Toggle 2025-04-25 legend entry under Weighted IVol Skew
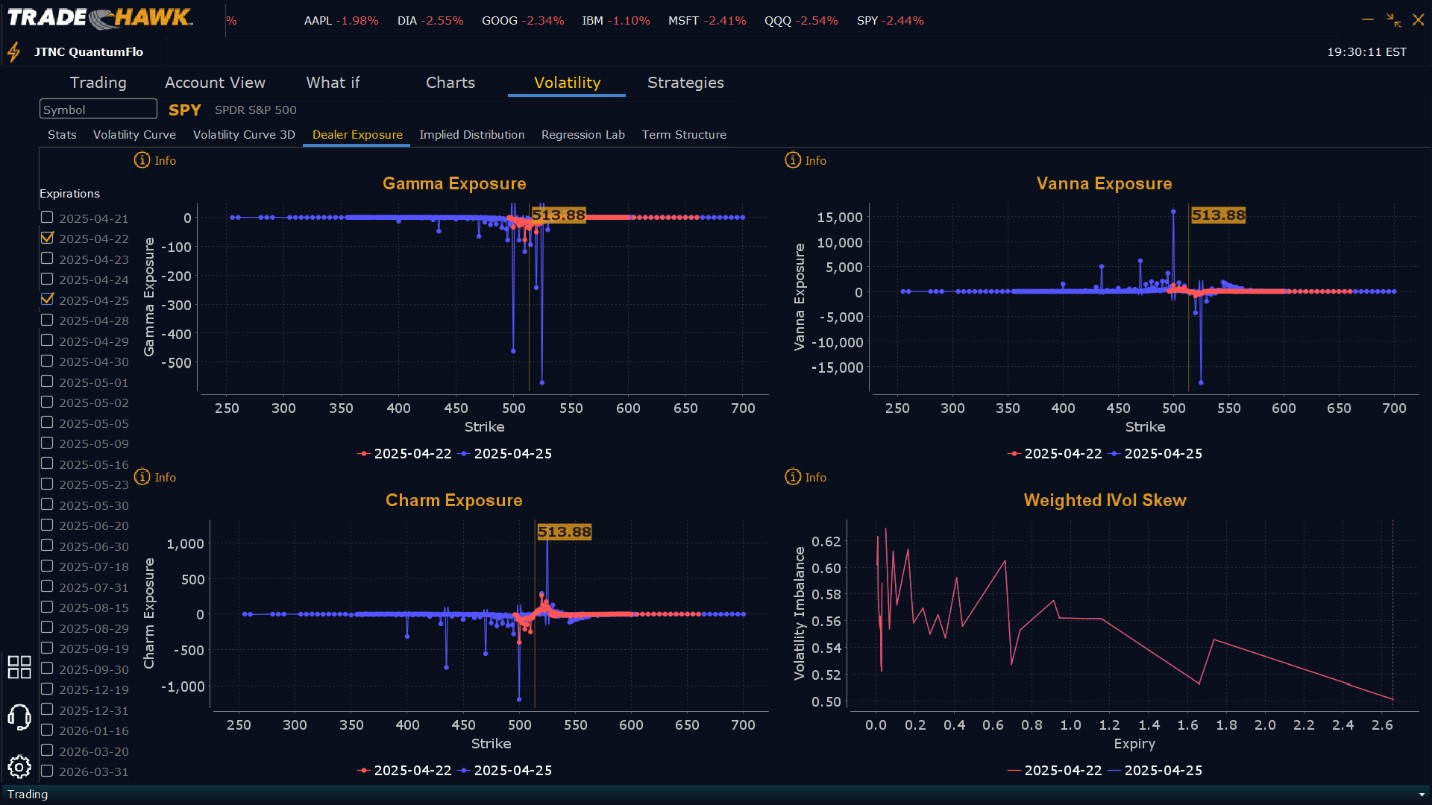1432x805 pixels. click(x=1156, y=771)
